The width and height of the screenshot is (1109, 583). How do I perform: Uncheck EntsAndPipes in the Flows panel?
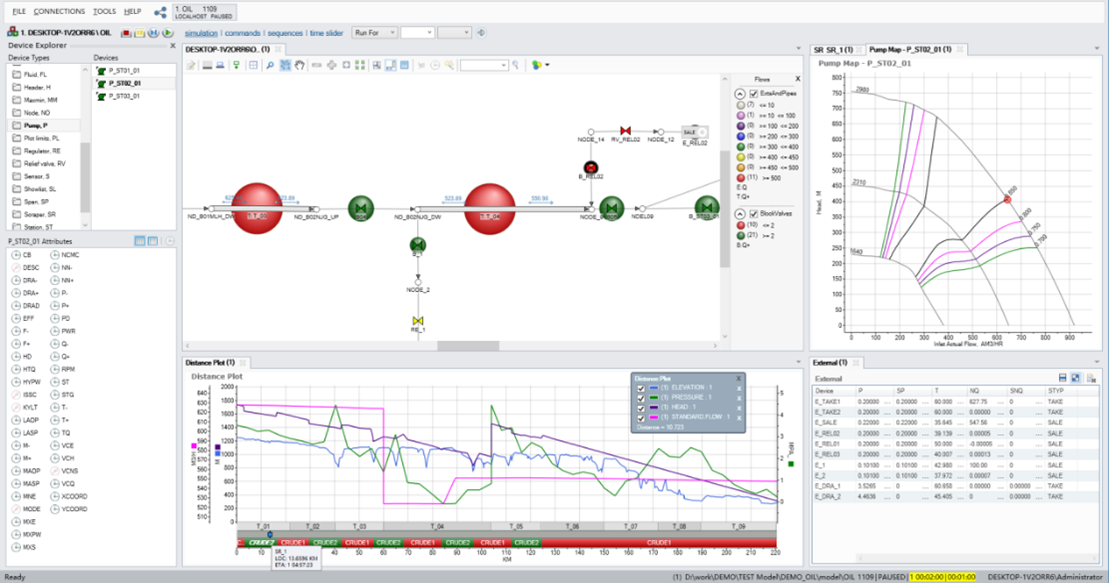[x=752, y=94]
